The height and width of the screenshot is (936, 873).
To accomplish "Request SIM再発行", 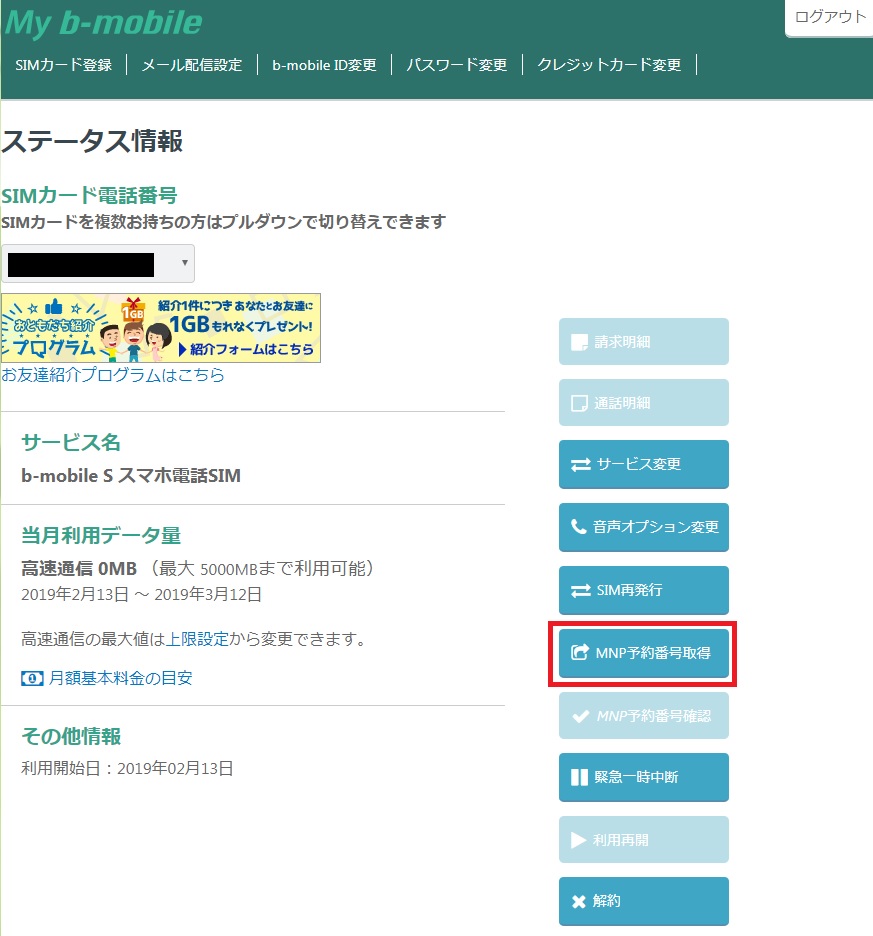I will coord(644,590).
